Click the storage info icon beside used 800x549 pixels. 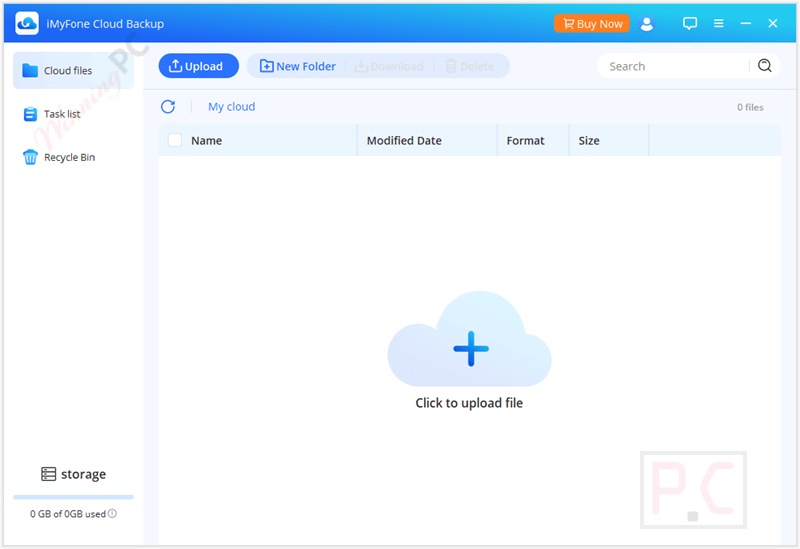point(112,514)
